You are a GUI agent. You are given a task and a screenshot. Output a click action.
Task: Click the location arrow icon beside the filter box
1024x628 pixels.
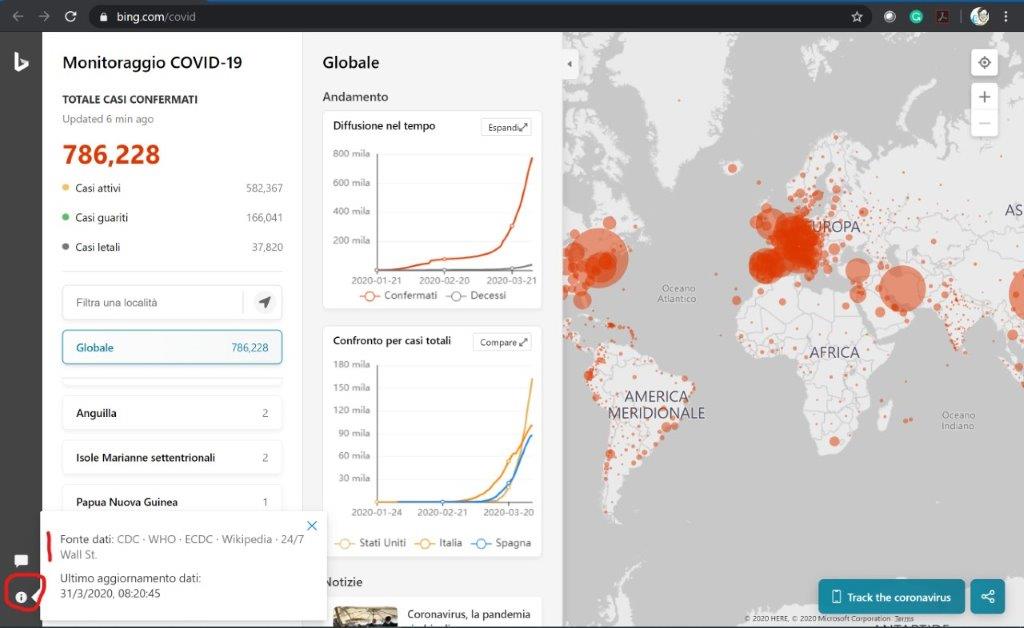264,302
